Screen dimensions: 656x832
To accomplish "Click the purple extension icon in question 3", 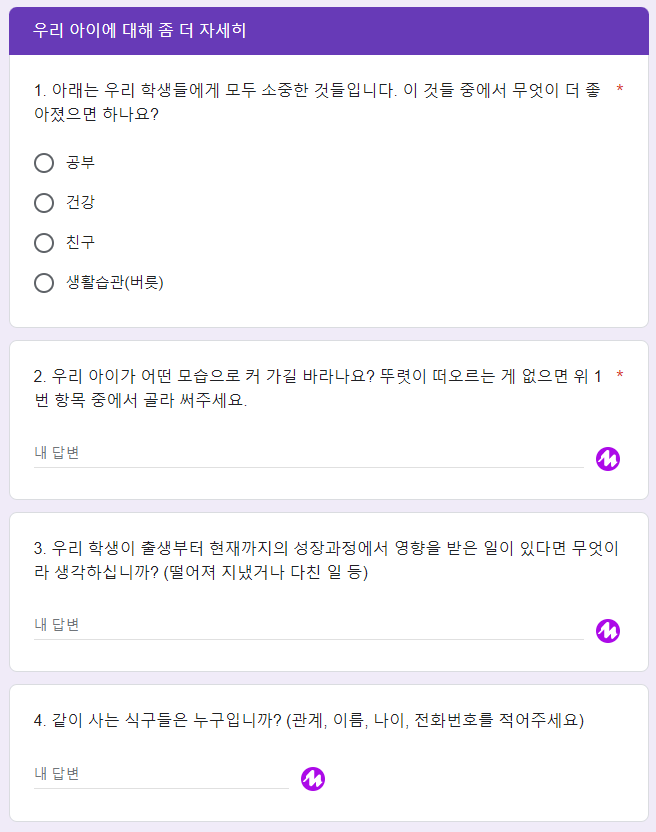I will pyautogui.click(x=608, y=631).
